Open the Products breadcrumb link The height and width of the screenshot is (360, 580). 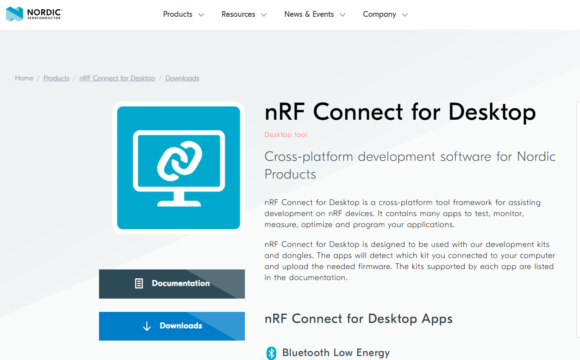pos(56,78)
